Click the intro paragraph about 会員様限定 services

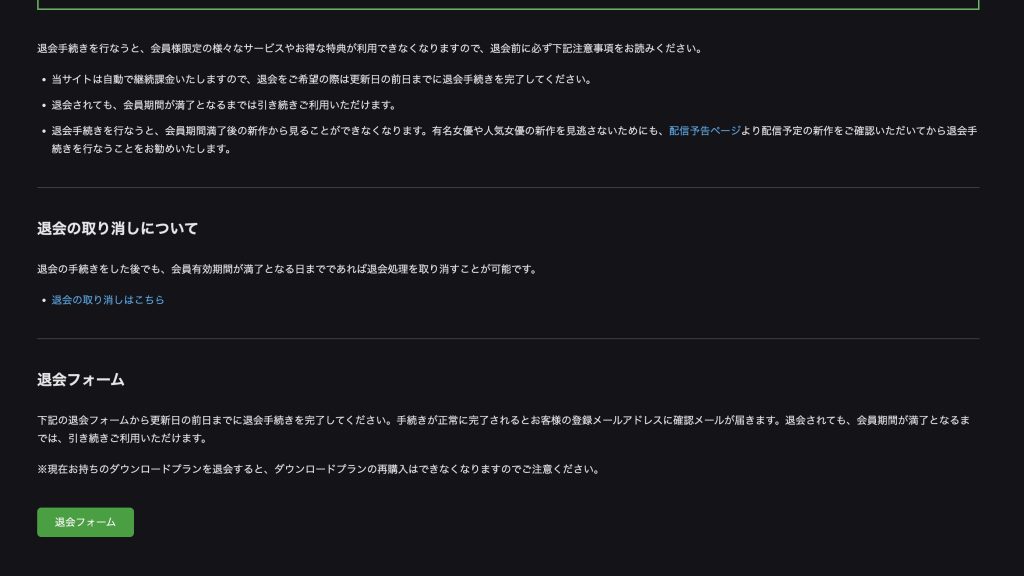coord(370,48)
